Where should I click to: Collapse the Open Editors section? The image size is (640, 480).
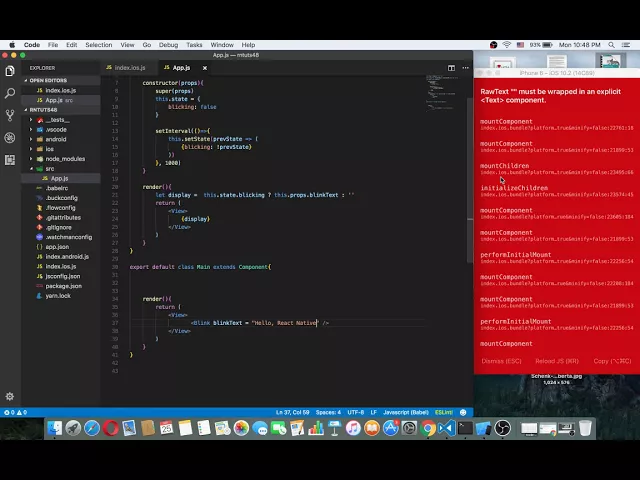point(60,80)
